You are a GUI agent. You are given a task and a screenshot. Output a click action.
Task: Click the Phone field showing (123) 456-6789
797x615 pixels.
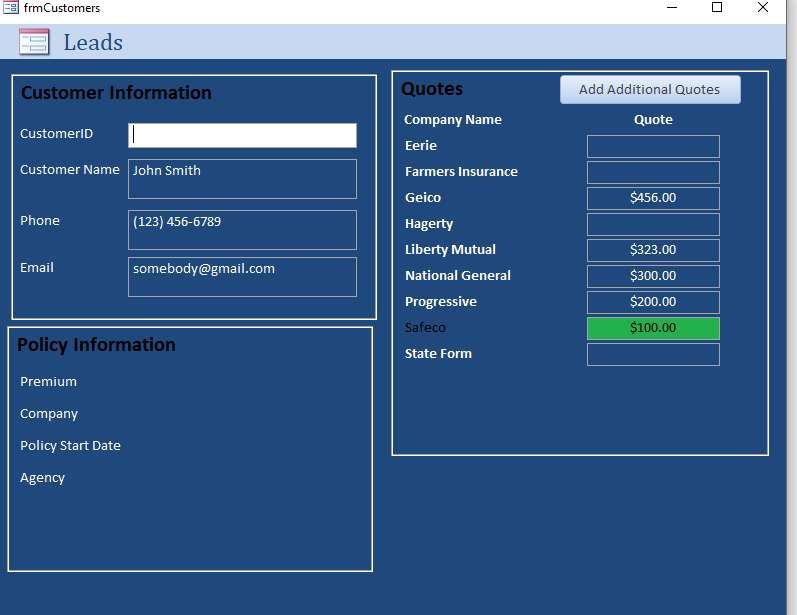242,230
